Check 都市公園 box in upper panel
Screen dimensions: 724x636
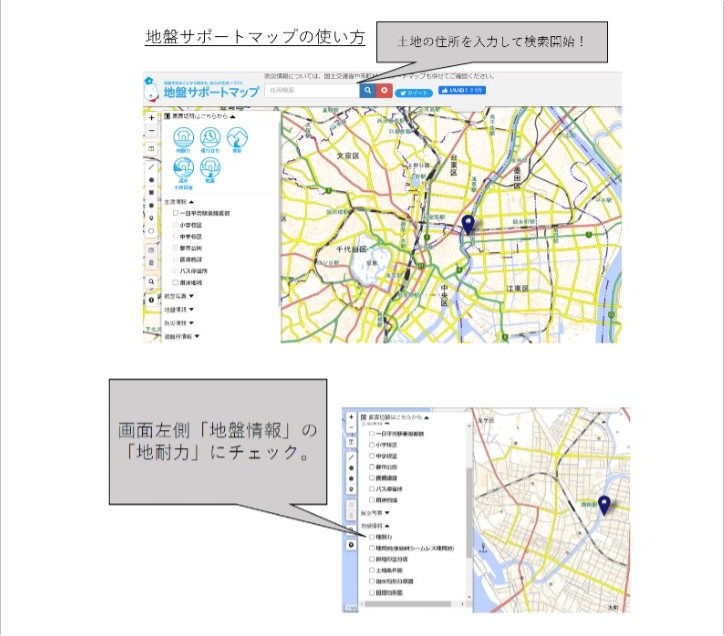(x=175, y=248)
